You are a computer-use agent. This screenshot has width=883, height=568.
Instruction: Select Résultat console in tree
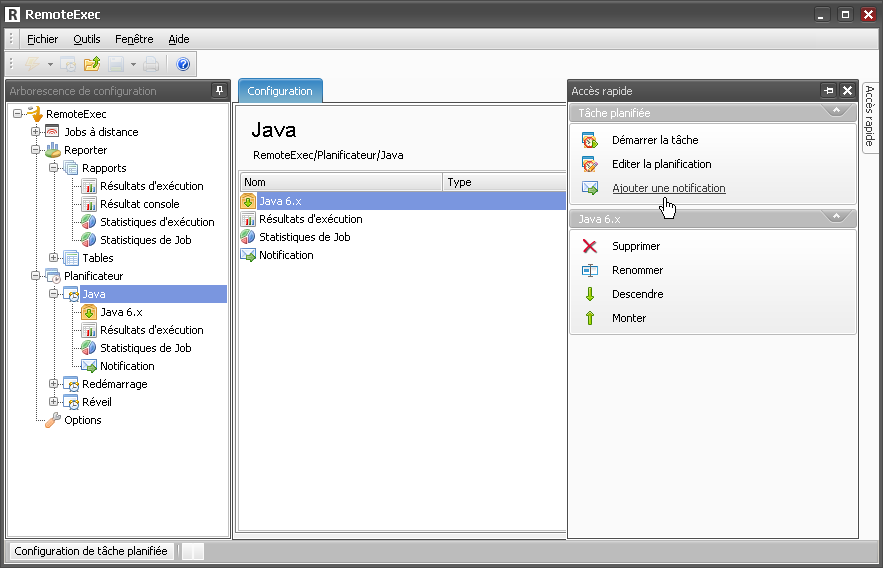[x=140, y=204]
